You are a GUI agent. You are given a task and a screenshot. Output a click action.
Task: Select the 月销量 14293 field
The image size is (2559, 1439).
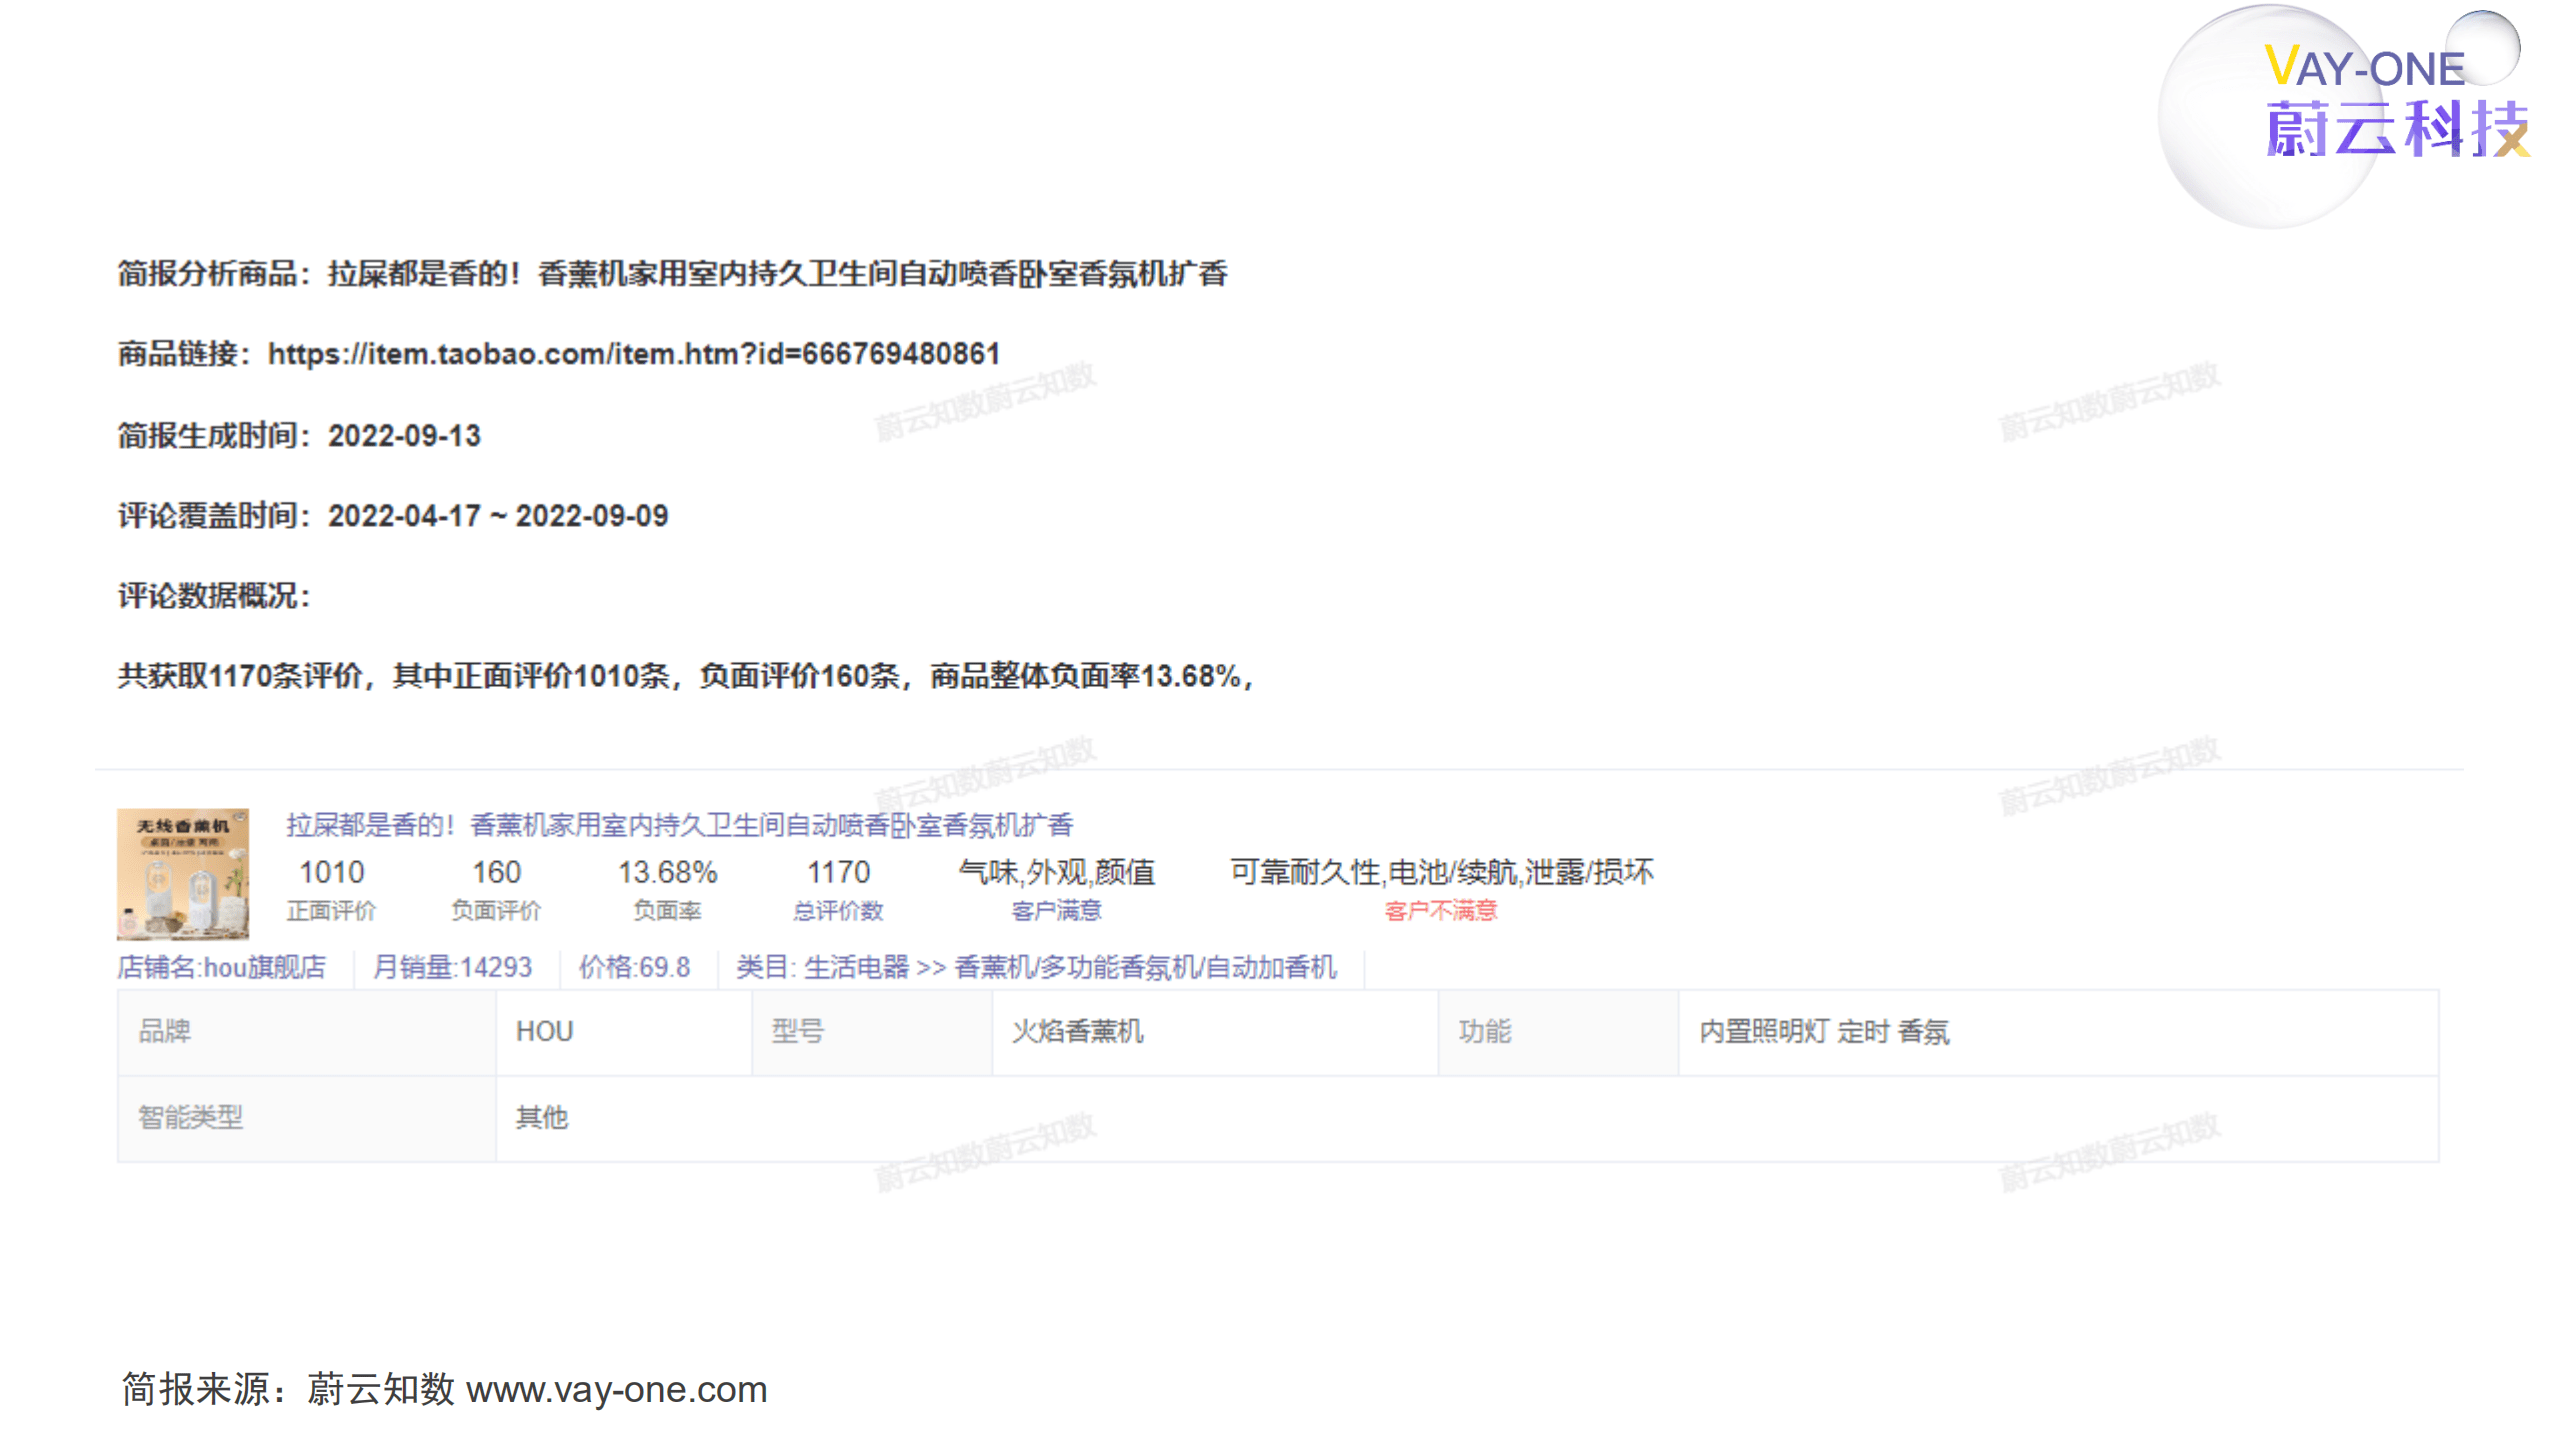(x=453, y=969)
